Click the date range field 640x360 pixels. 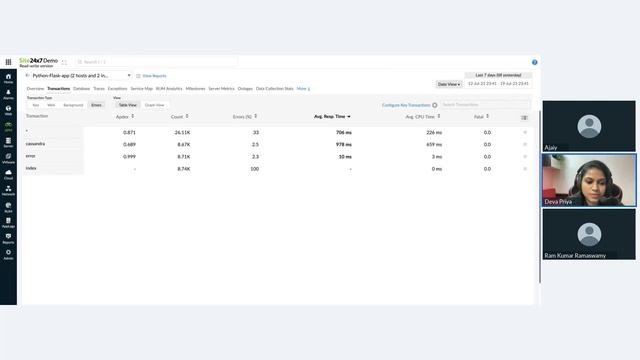pyautogui.click(x=498, y=84)
